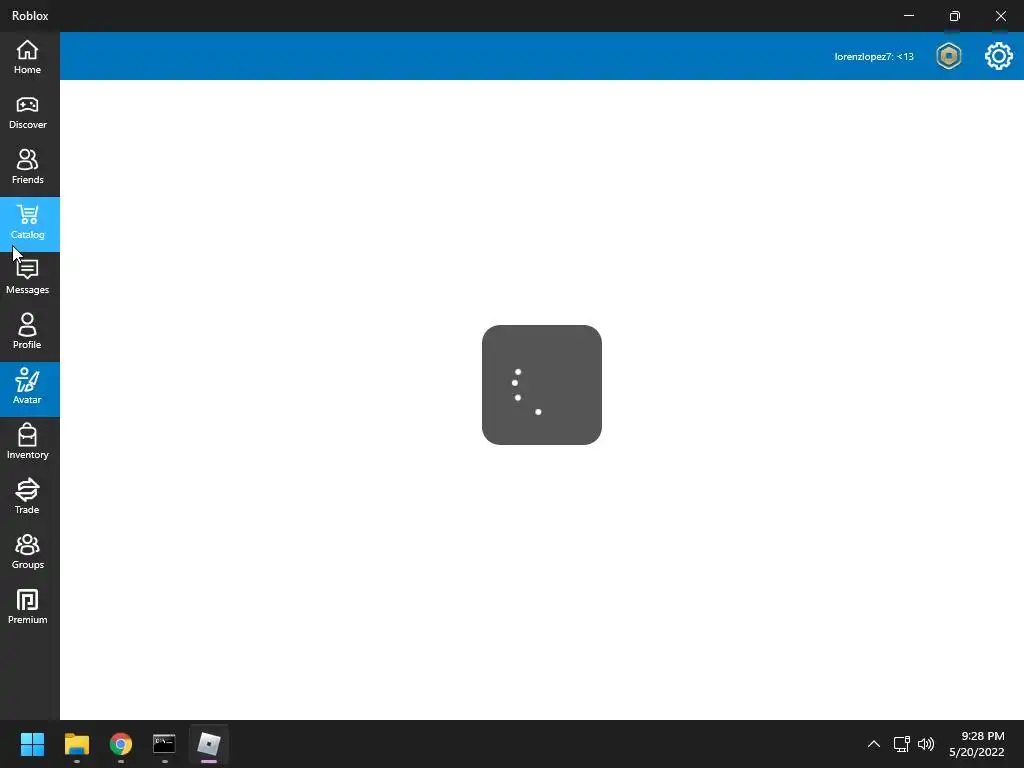Screen dimensions: 1024x768
Task: Close the Roblox window
Action: [1000, 16]
